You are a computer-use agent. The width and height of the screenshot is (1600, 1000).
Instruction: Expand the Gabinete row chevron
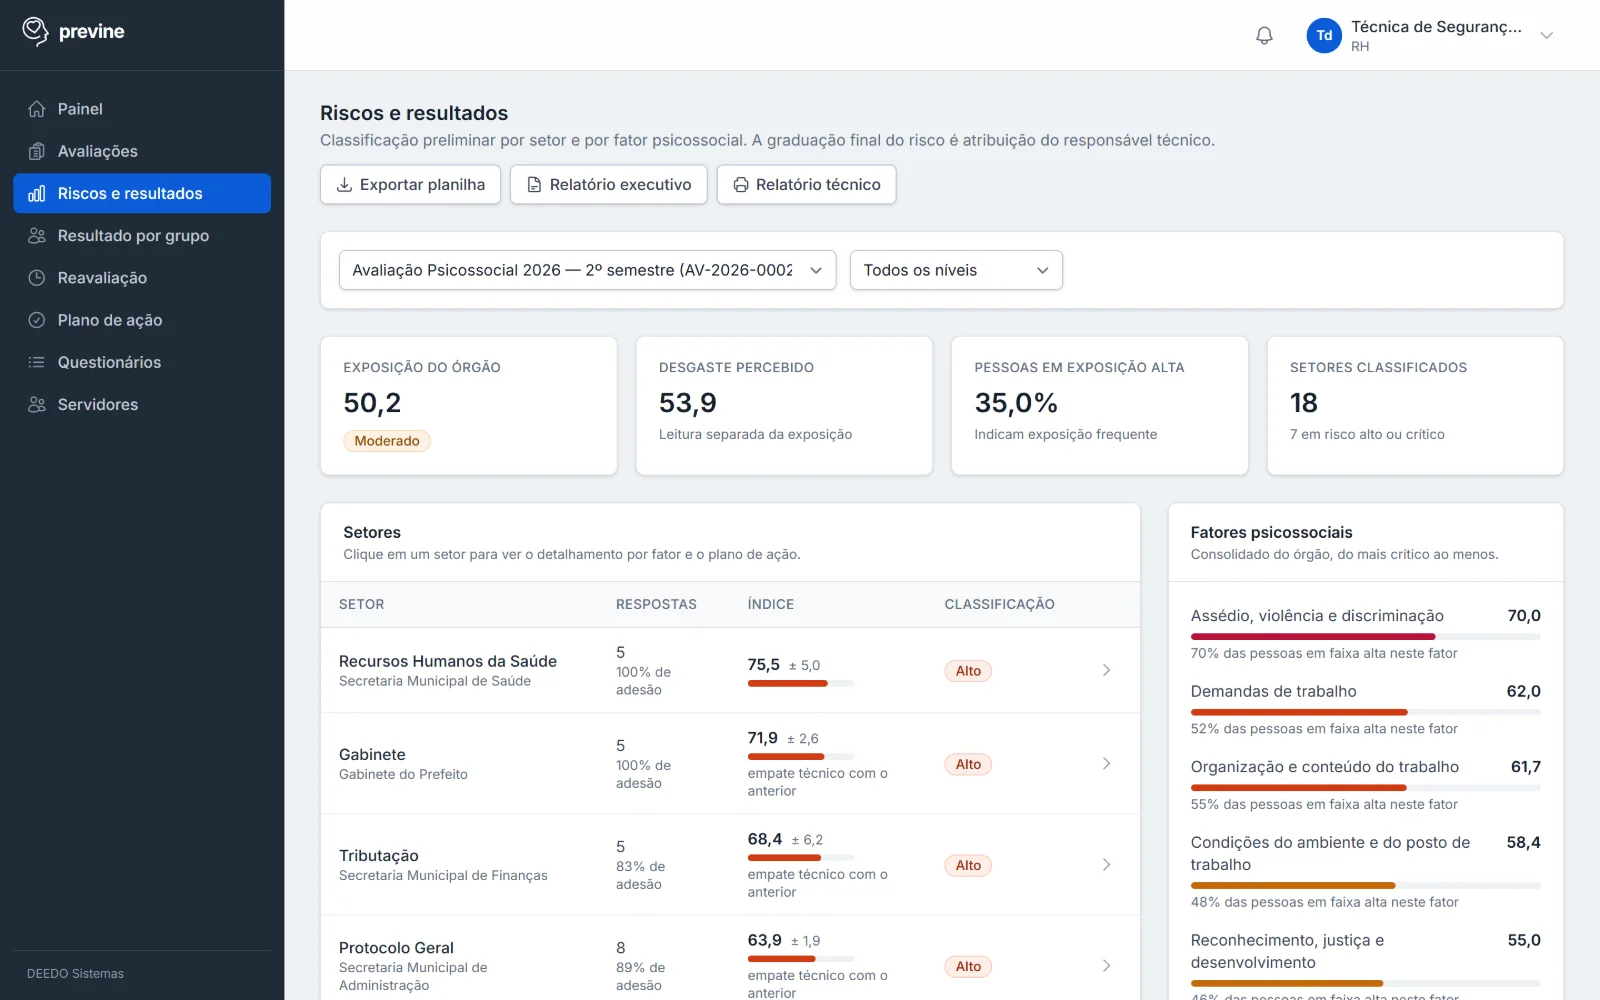pos(1106,764)
